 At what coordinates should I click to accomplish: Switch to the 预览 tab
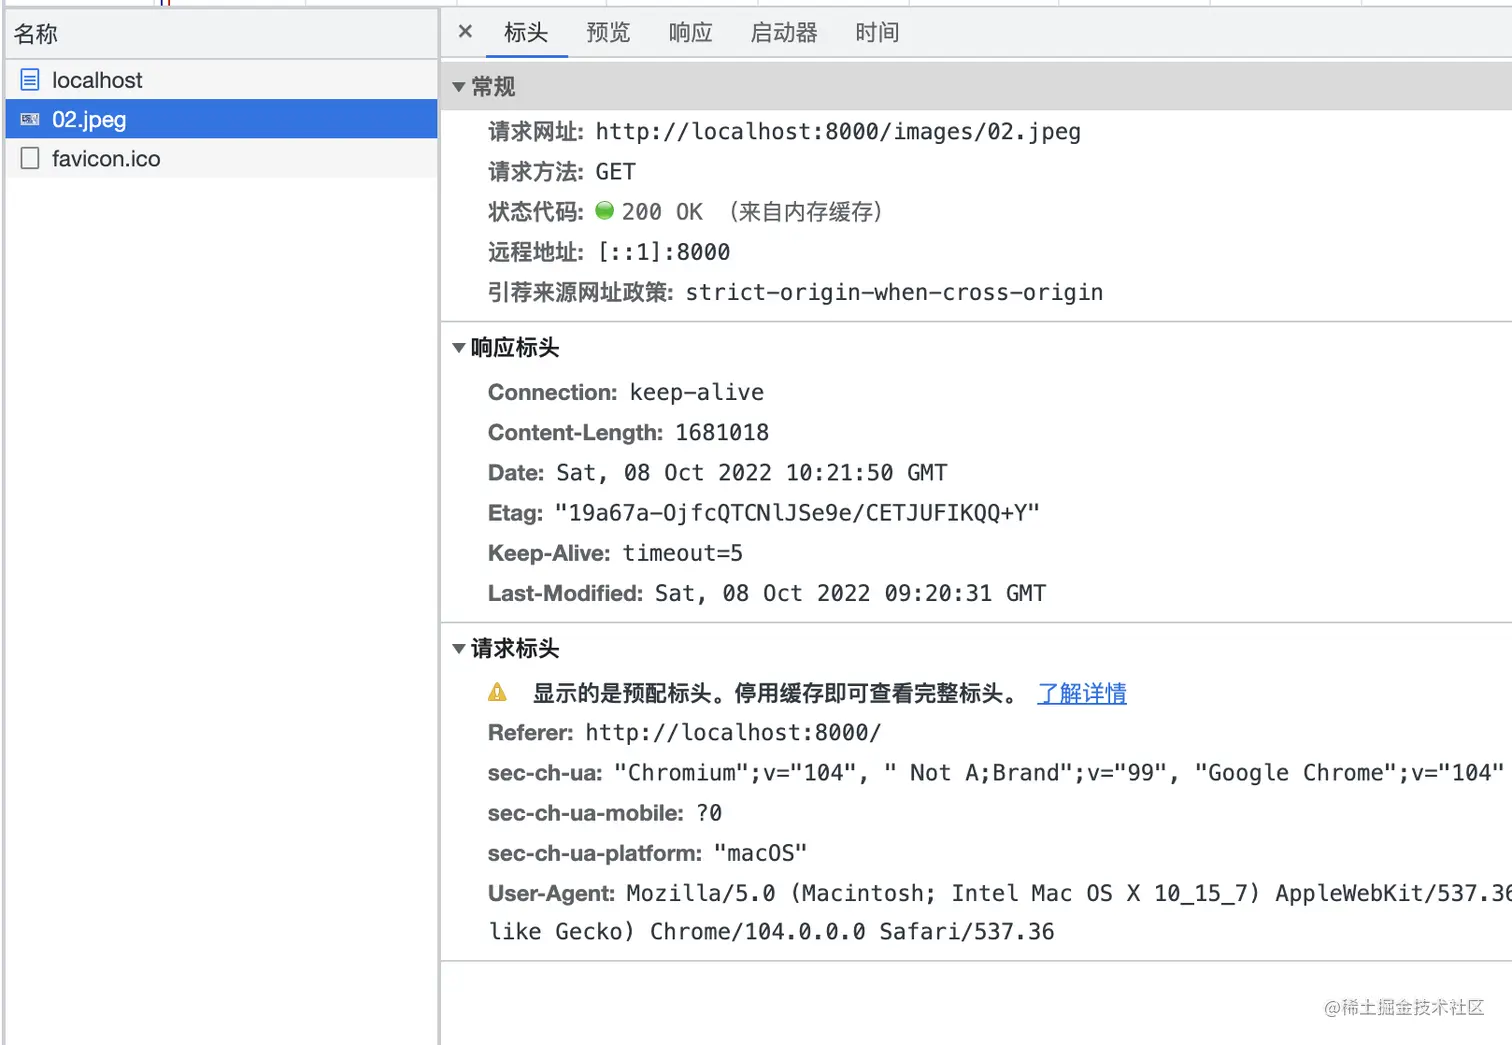[608, 32]
